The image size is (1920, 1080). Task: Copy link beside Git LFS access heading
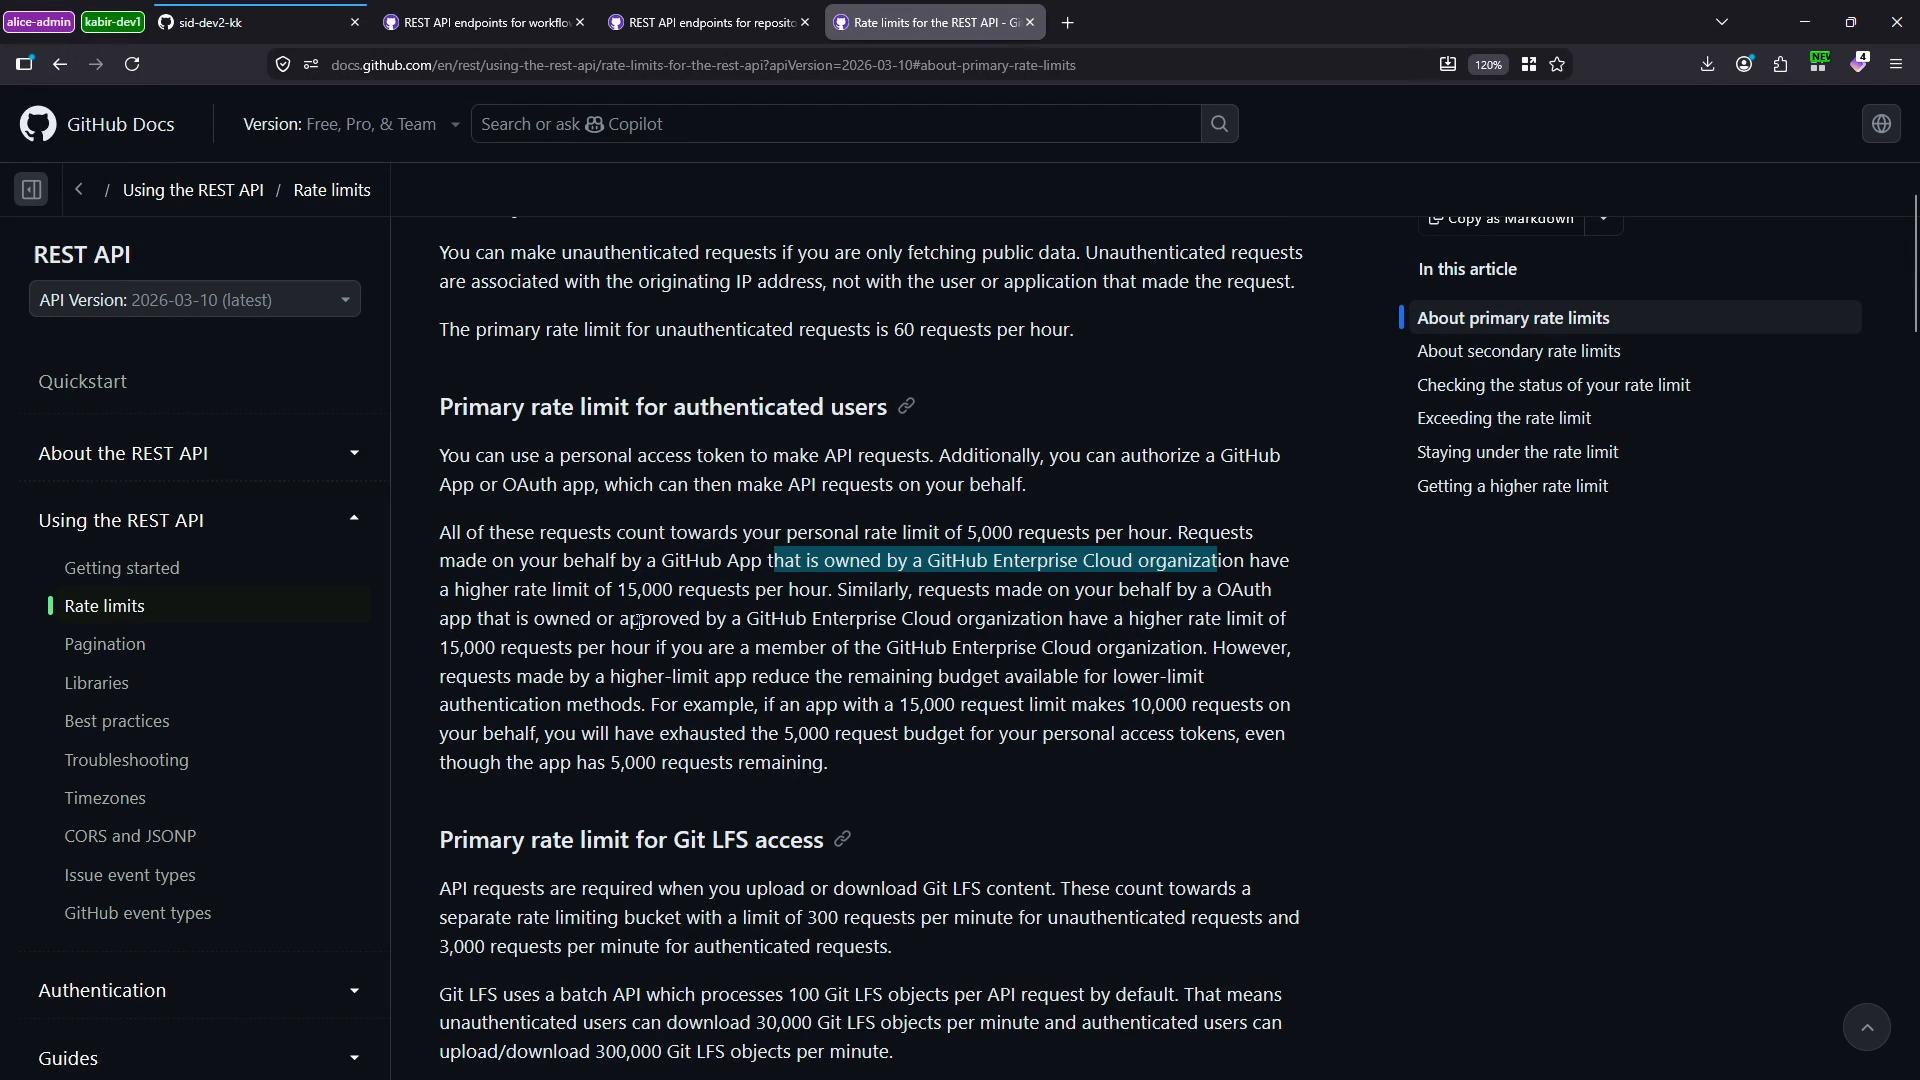click(842, 840)
